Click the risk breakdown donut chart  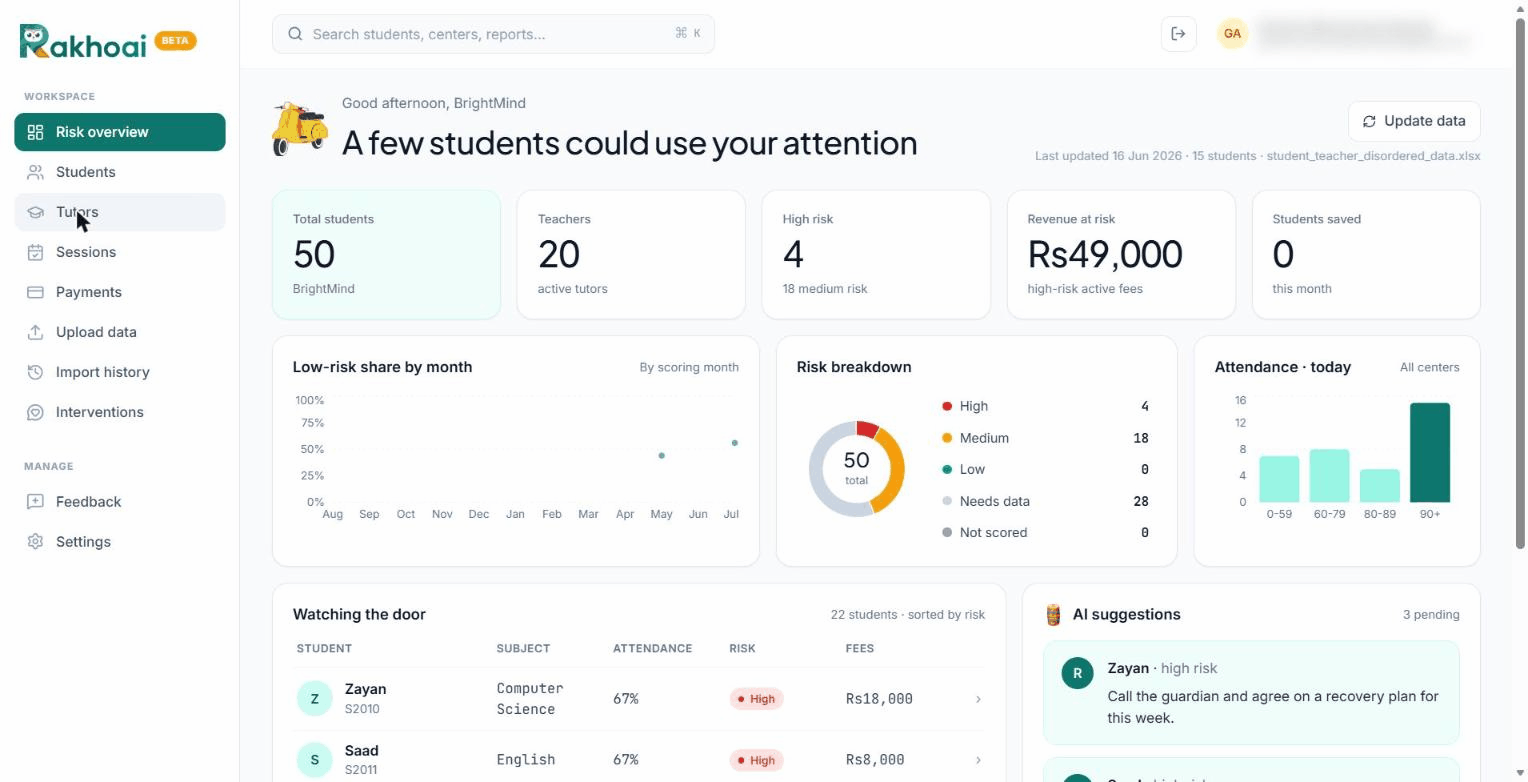(857, 469)
